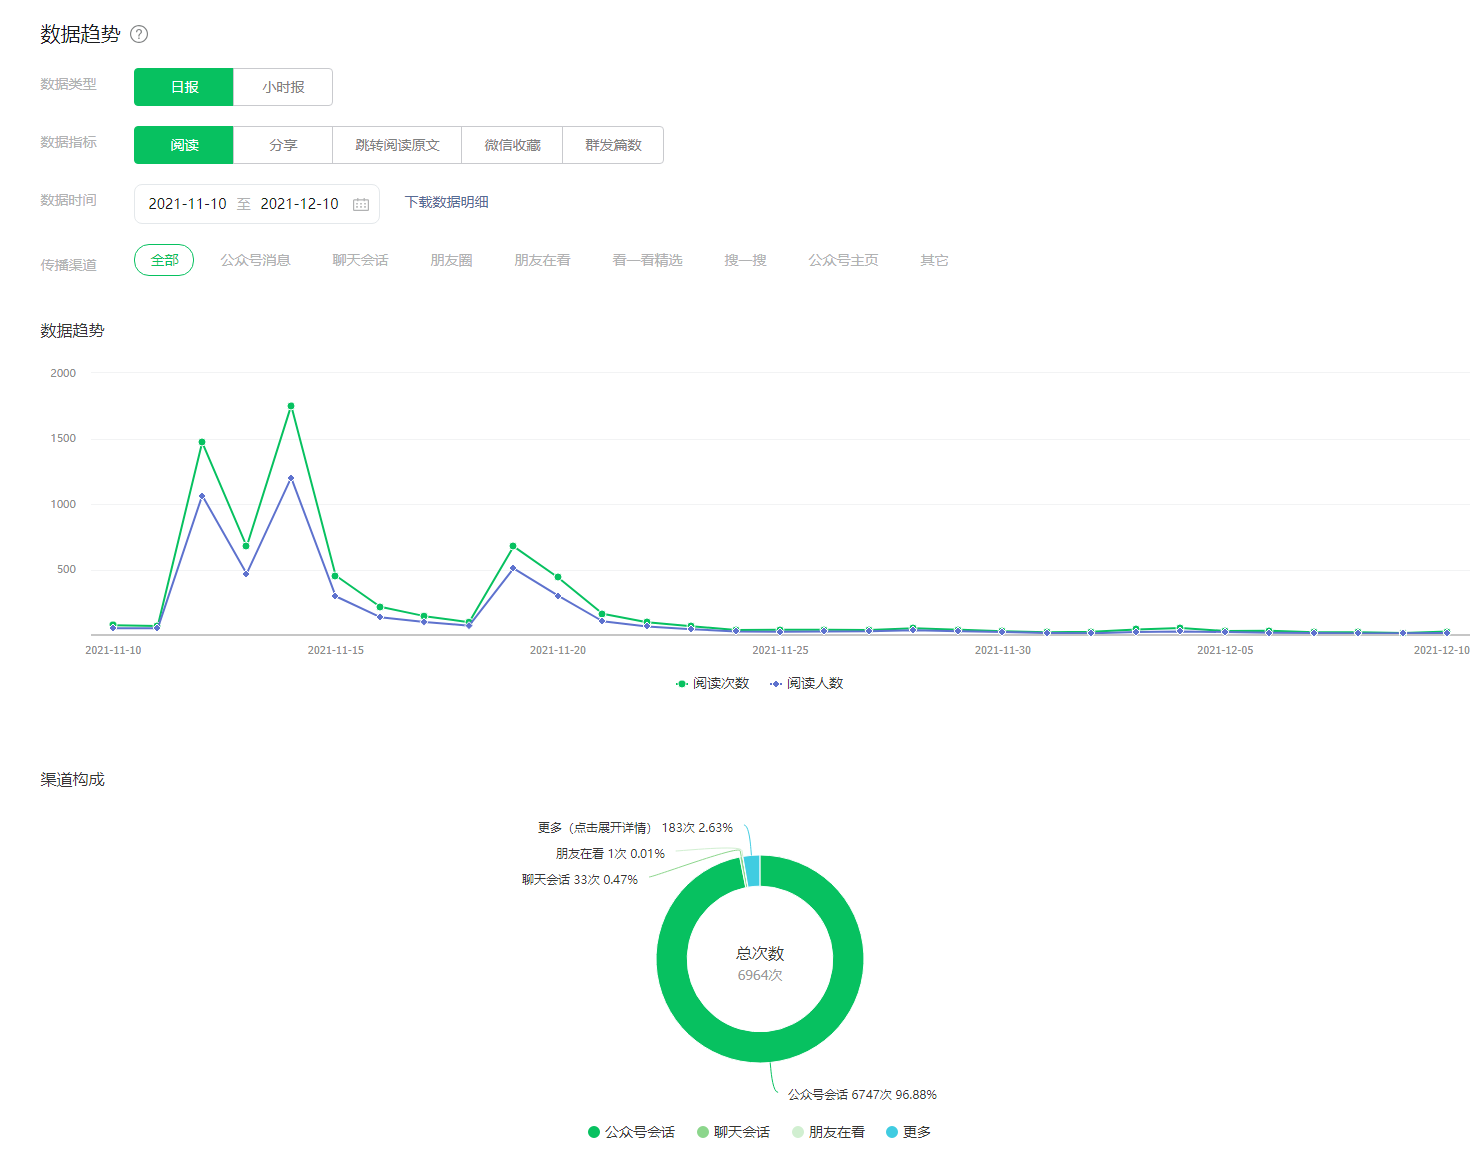Viewport: 1477px width, 1159px height.
Task: Click 下载数据明细 download link
Action: tap(446, 202)
